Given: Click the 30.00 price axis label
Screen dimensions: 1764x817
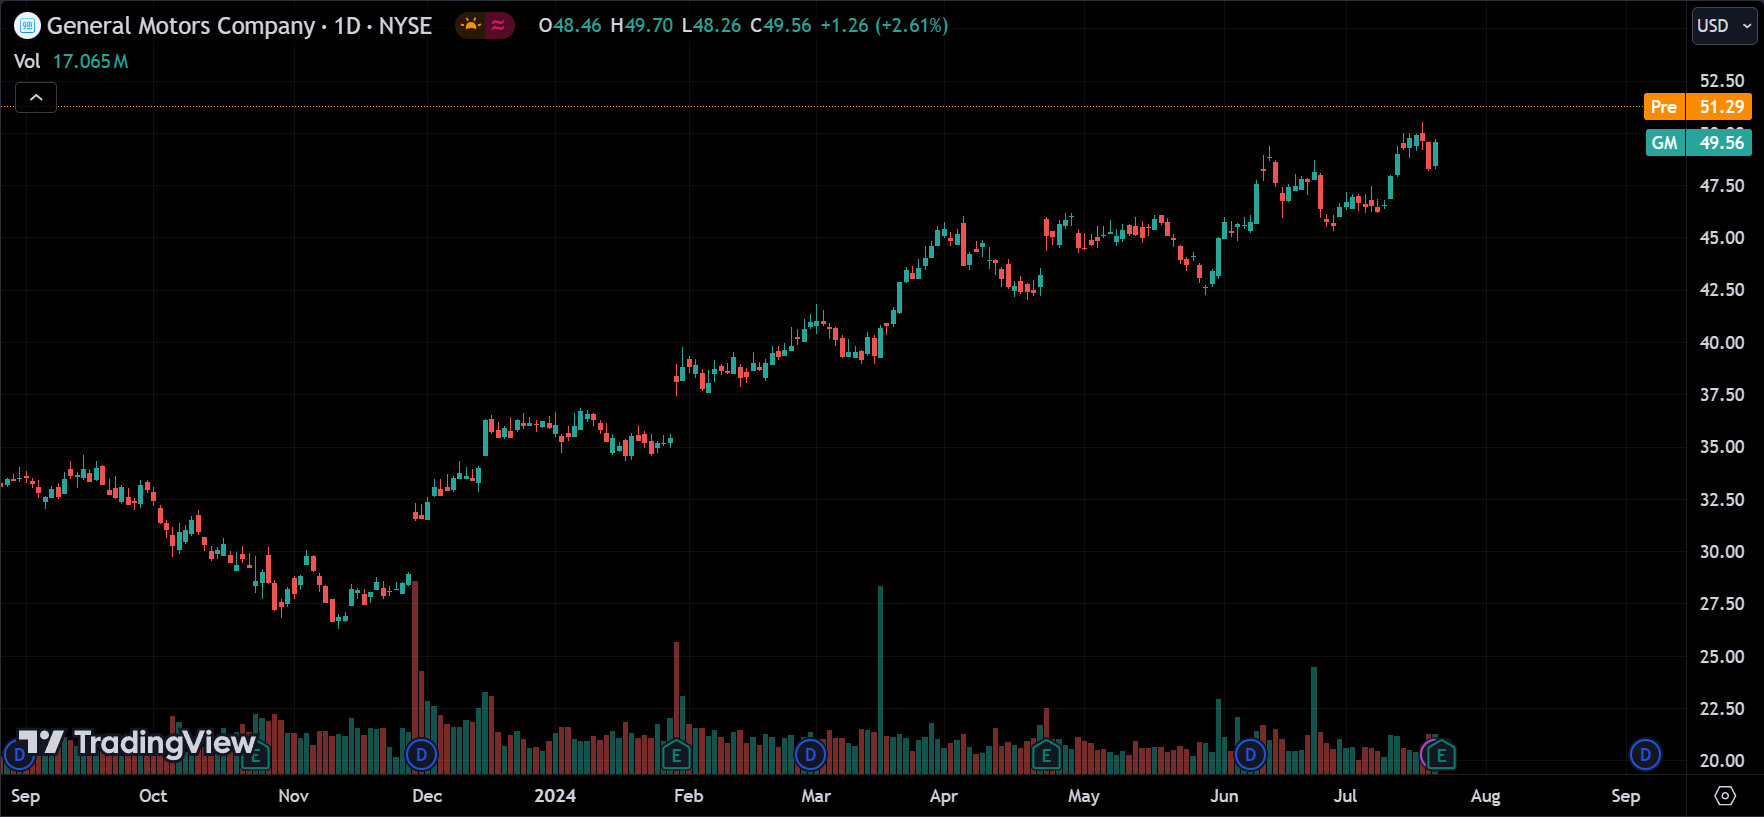Looking at the screenshot, I should coord(1722,552).
